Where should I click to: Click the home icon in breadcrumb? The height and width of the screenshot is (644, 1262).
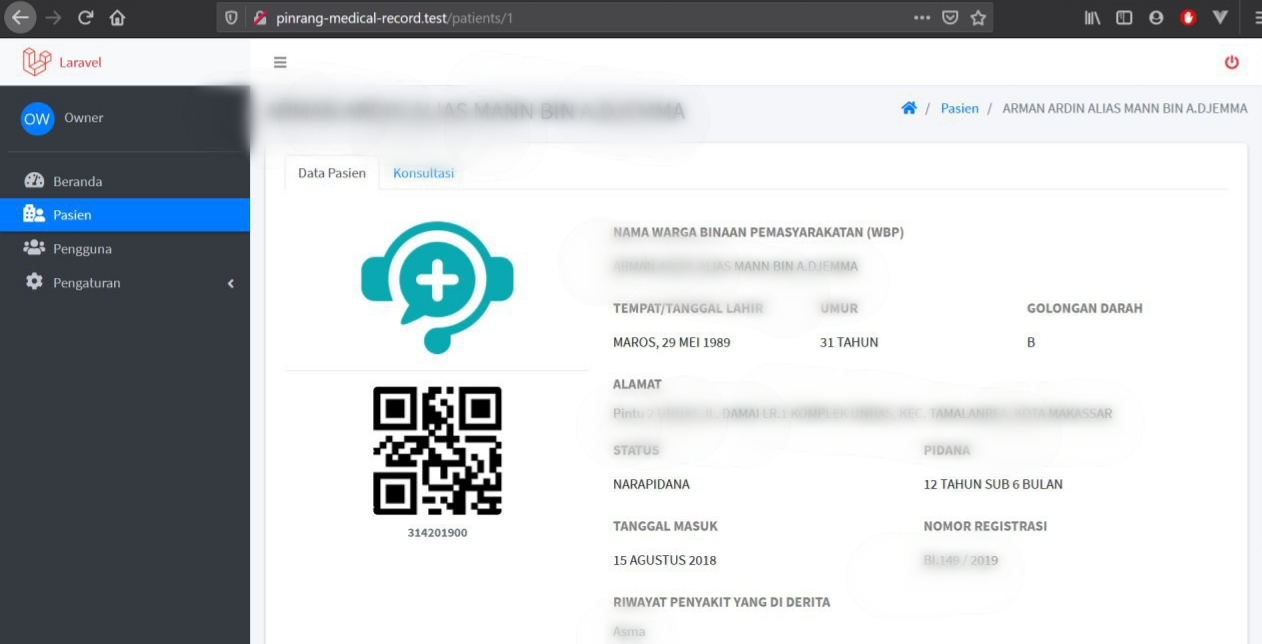tap(909, 108)
